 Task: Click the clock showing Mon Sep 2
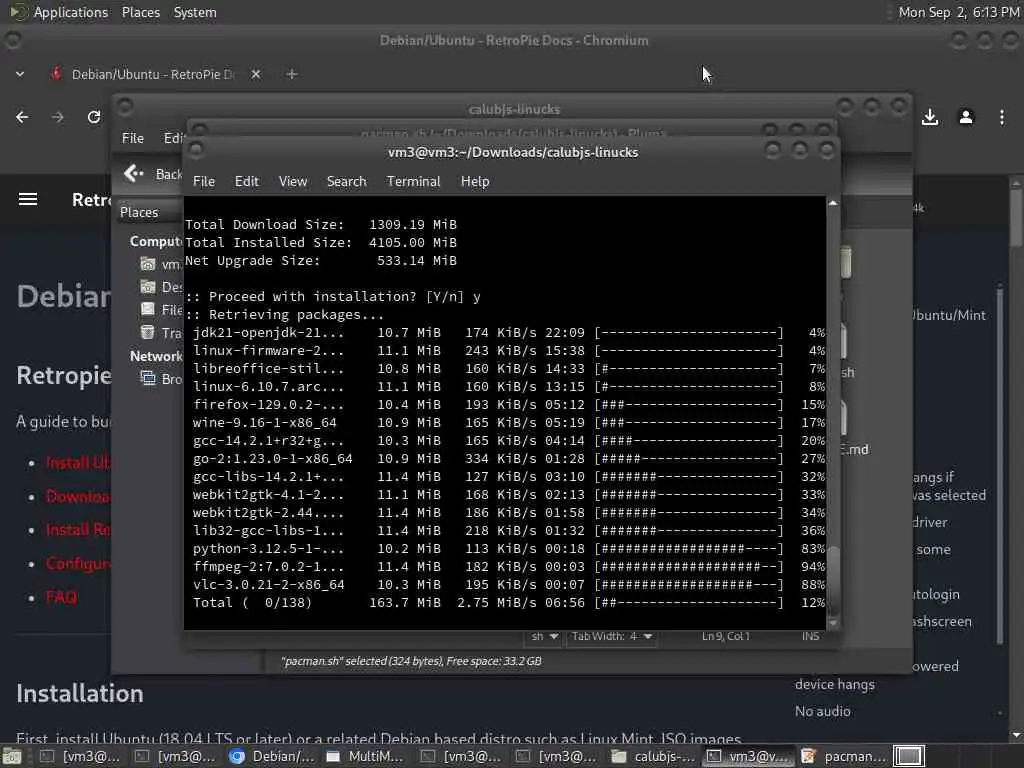tap(958, 12)
